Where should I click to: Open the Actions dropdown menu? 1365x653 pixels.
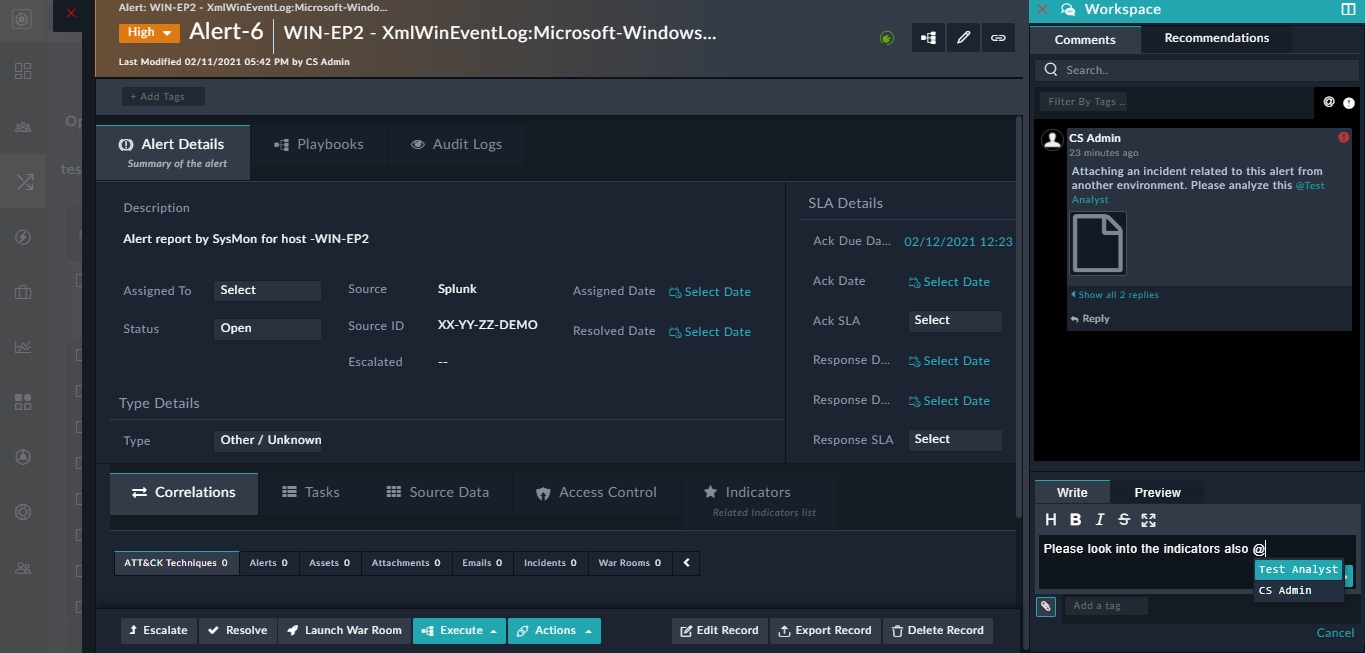click(554, 630)
